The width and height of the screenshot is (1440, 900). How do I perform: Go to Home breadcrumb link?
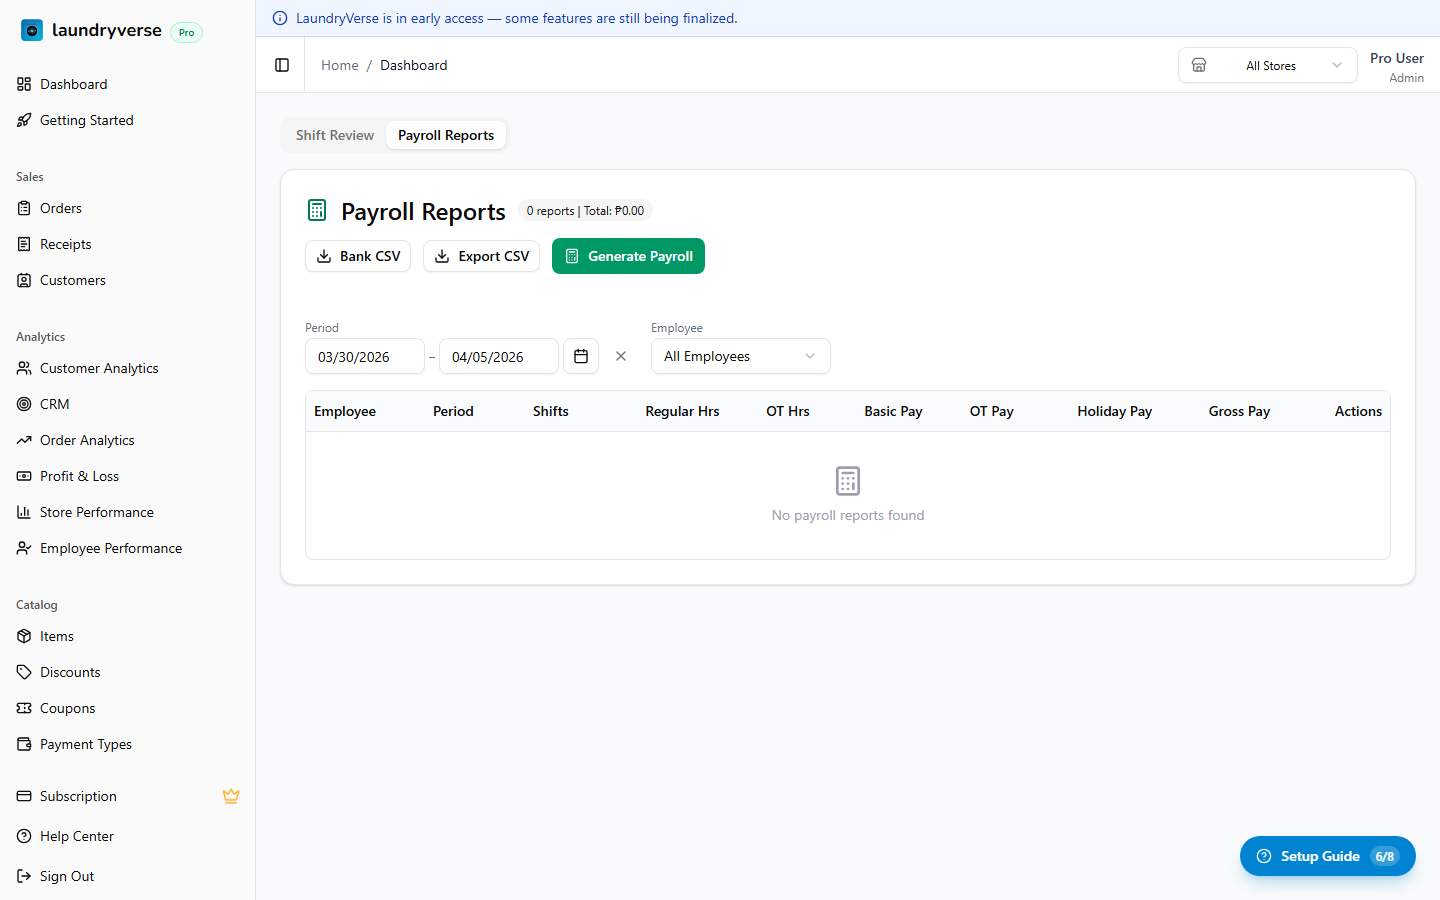tap(339, 65)
